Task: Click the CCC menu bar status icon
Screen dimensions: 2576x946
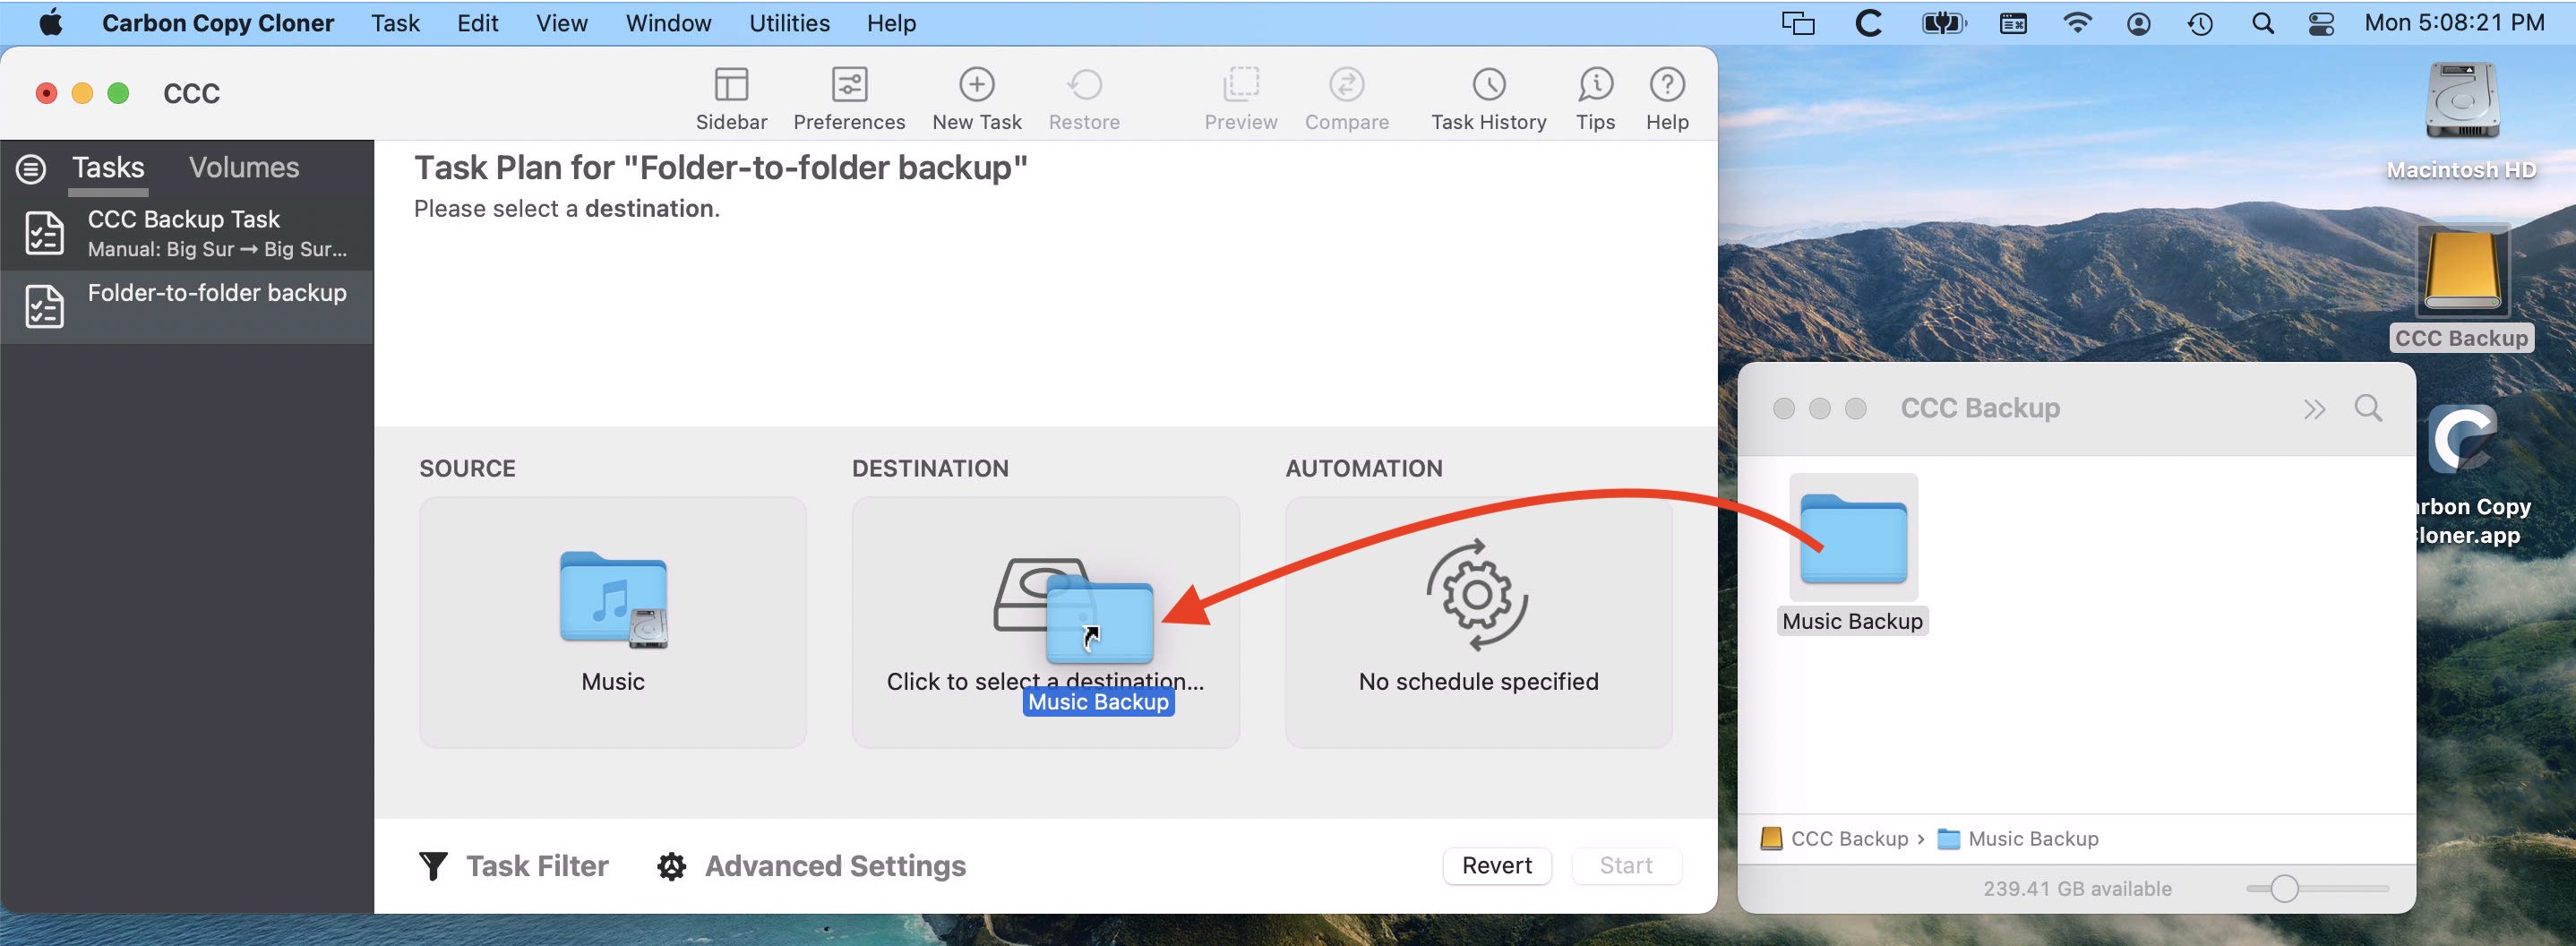Action: (x=1868, y=23)
